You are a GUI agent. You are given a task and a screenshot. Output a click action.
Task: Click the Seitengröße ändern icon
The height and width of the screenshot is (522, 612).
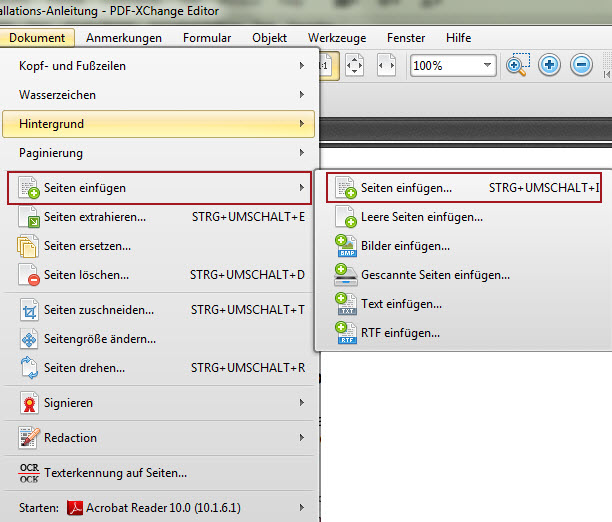[29, 339]
